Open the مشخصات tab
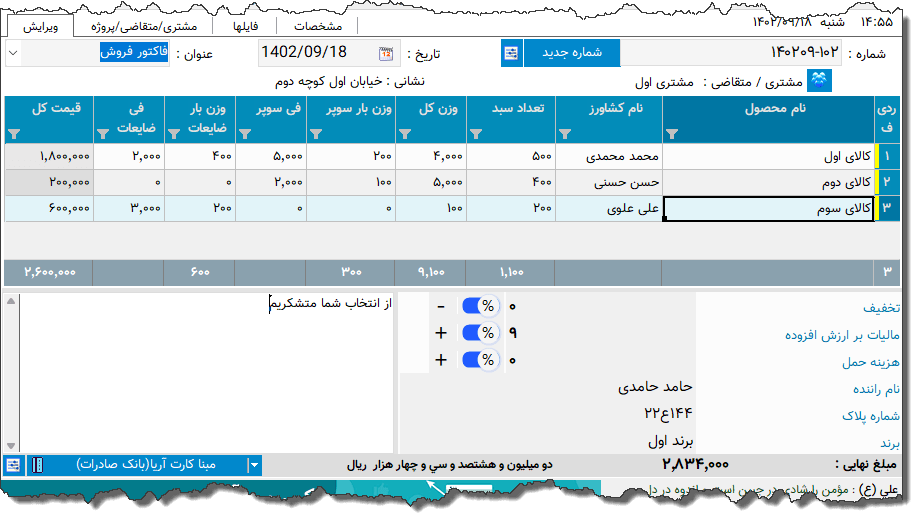 tap(318, 26)
